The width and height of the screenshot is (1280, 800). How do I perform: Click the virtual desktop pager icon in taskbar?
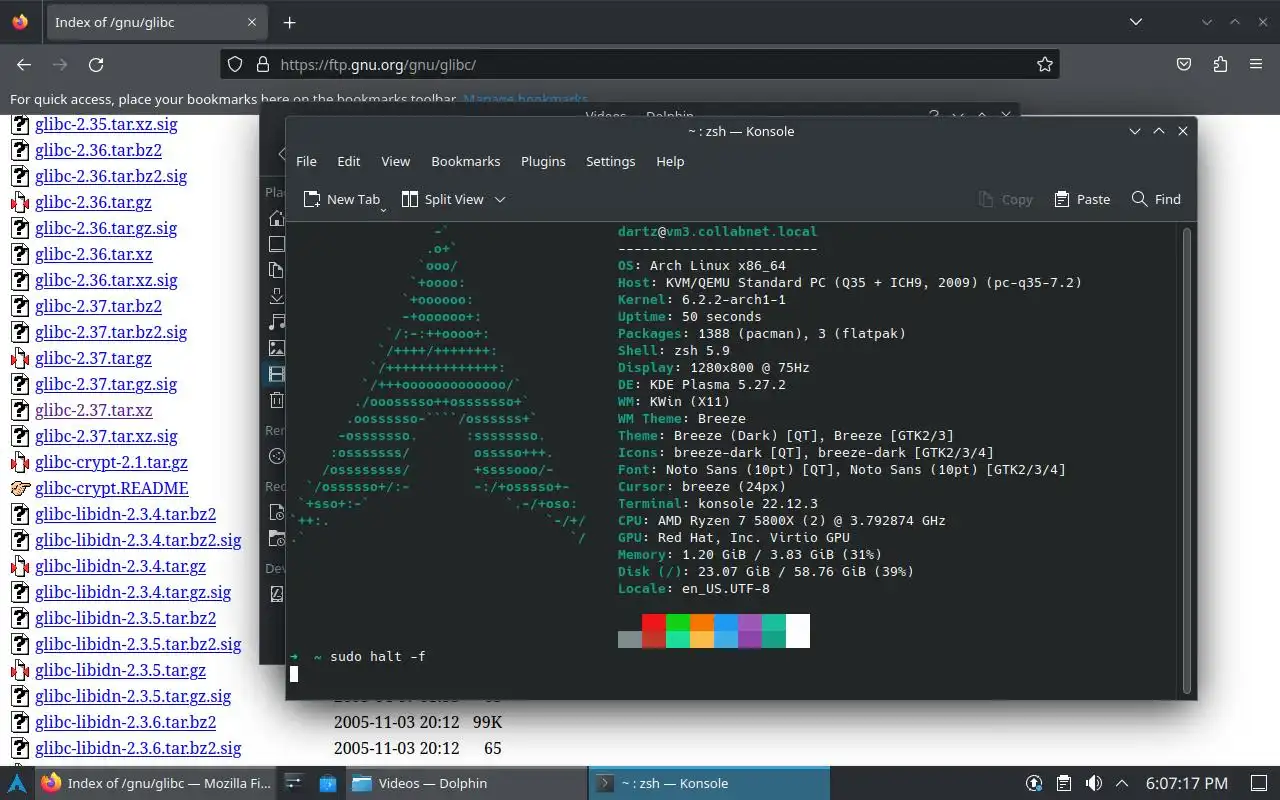(x=293, y=783)
